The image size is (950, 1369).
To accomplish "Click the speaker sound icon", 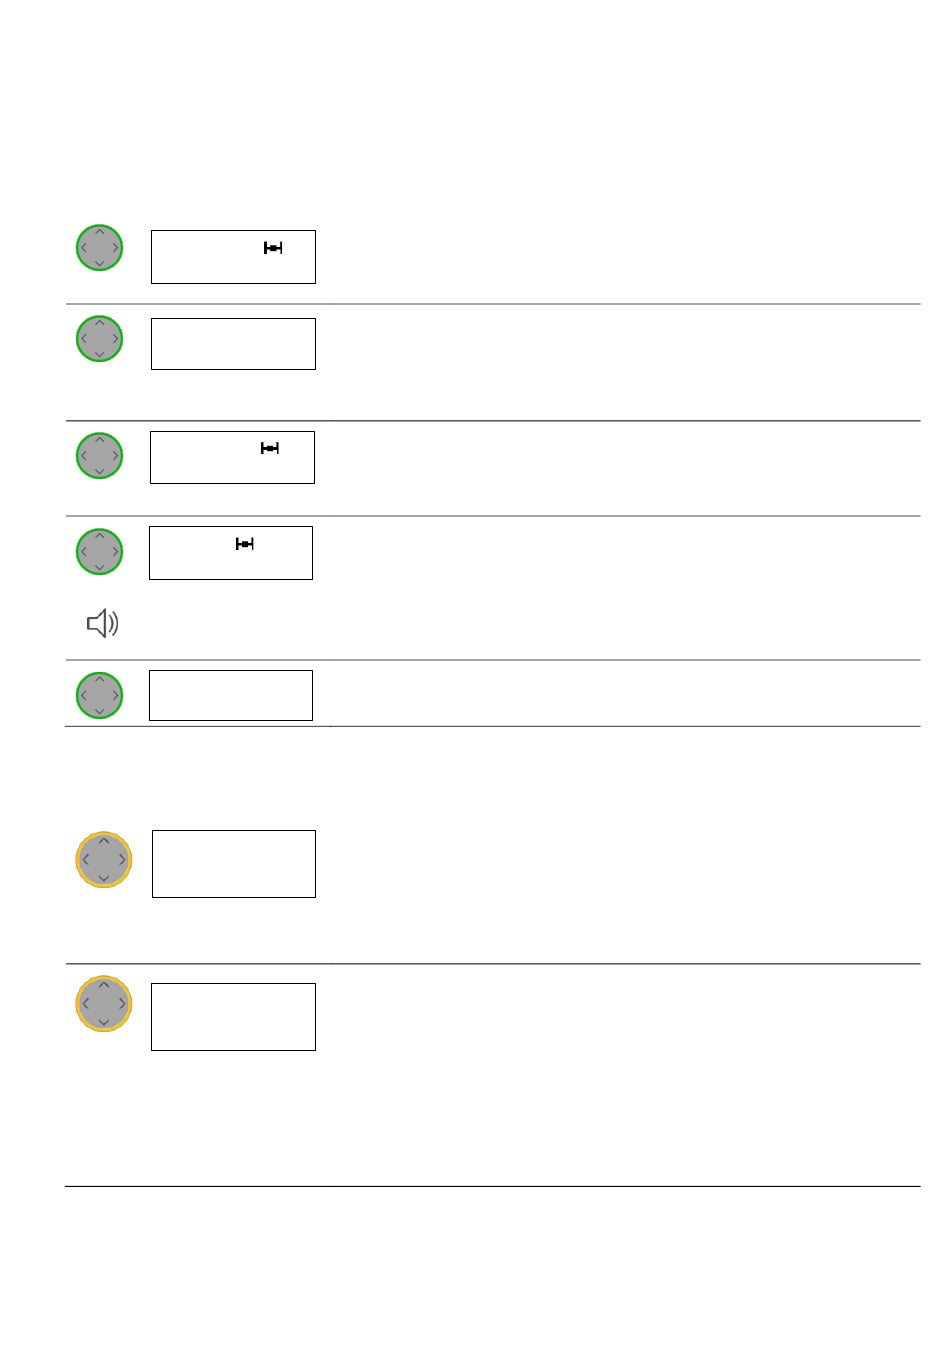I will pyautogui.click(x=103, y=624).
